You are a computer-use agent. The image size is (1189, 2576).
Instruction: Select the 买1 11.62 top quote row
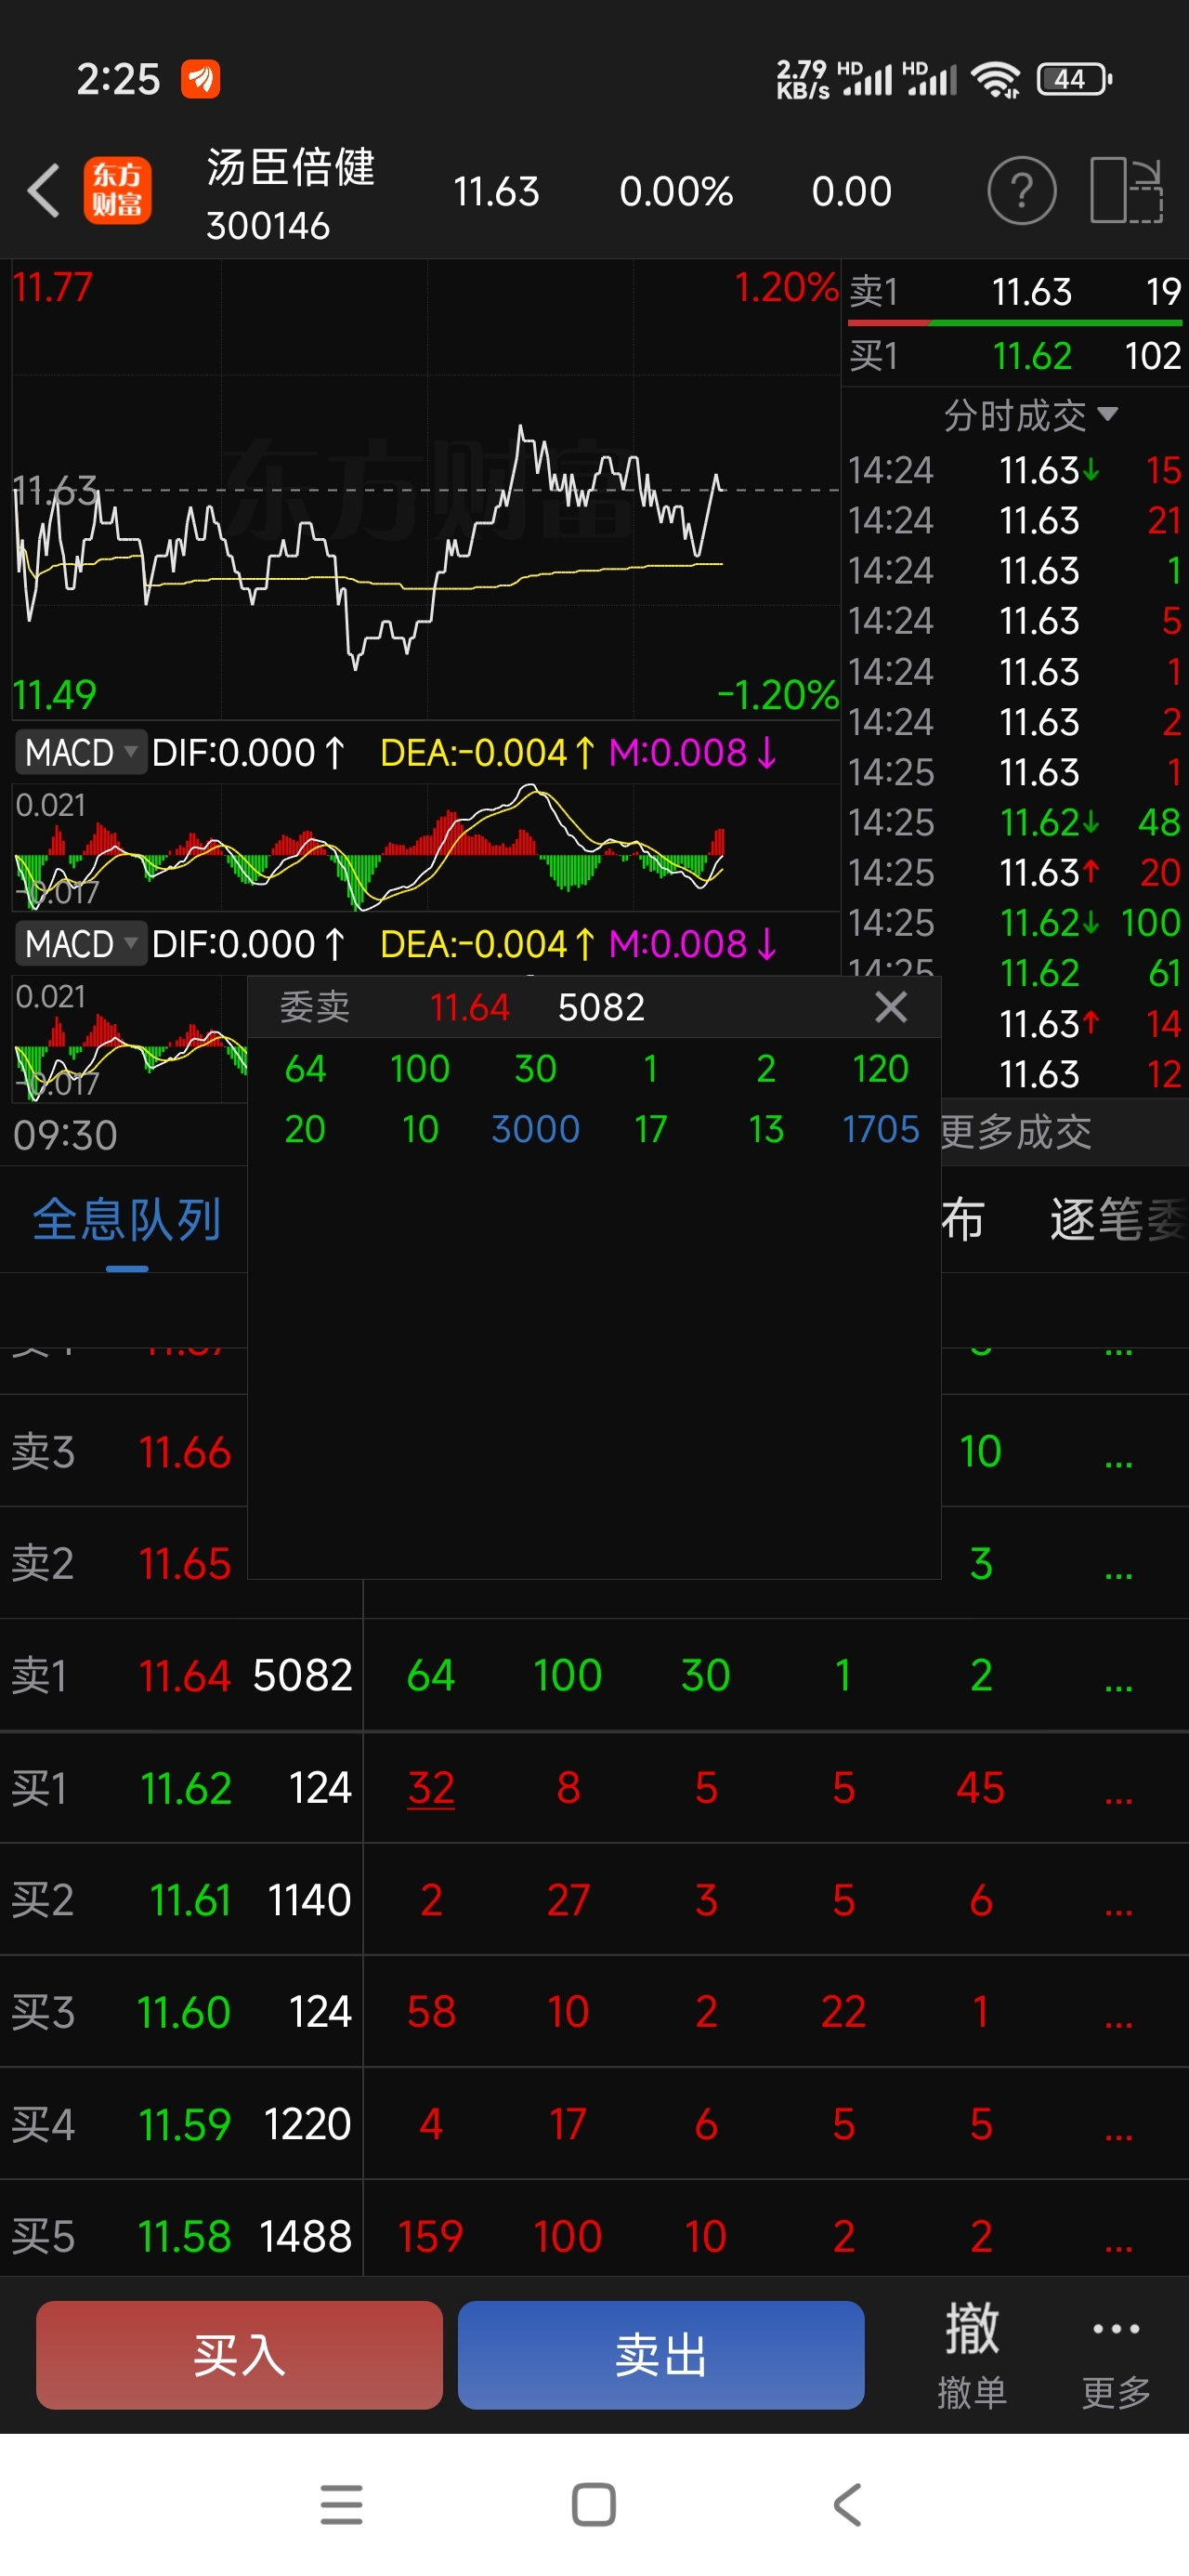(1015, 356)
